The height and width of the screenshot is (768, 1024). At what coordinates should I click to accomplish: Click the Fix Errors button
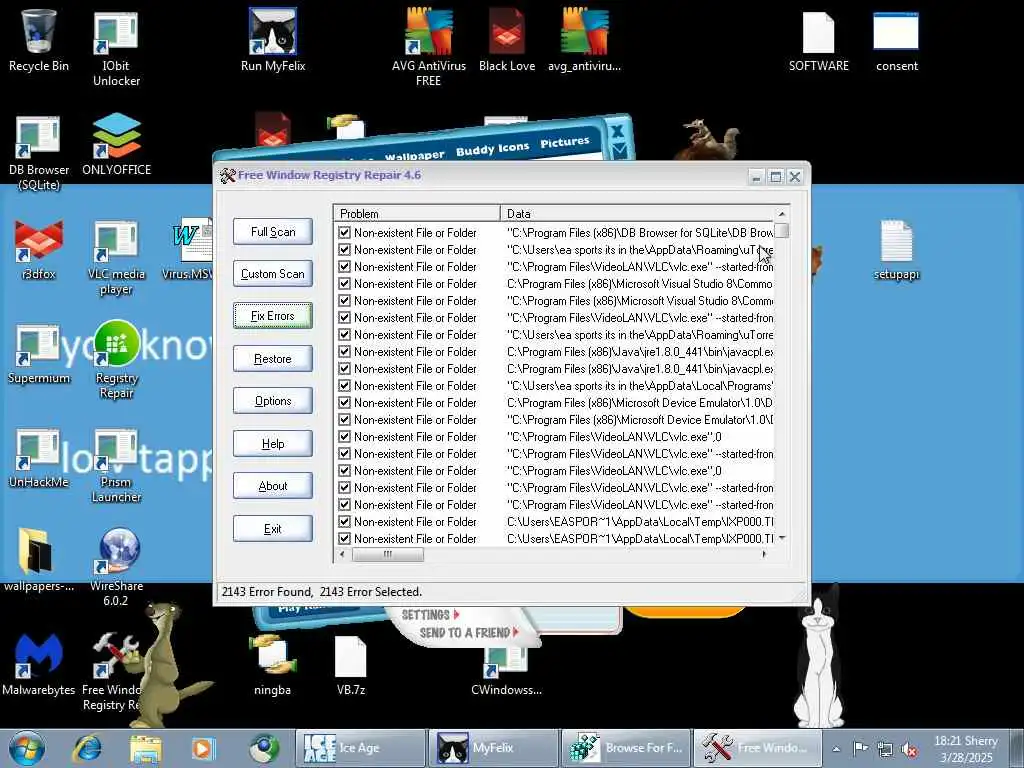[273, 316]
